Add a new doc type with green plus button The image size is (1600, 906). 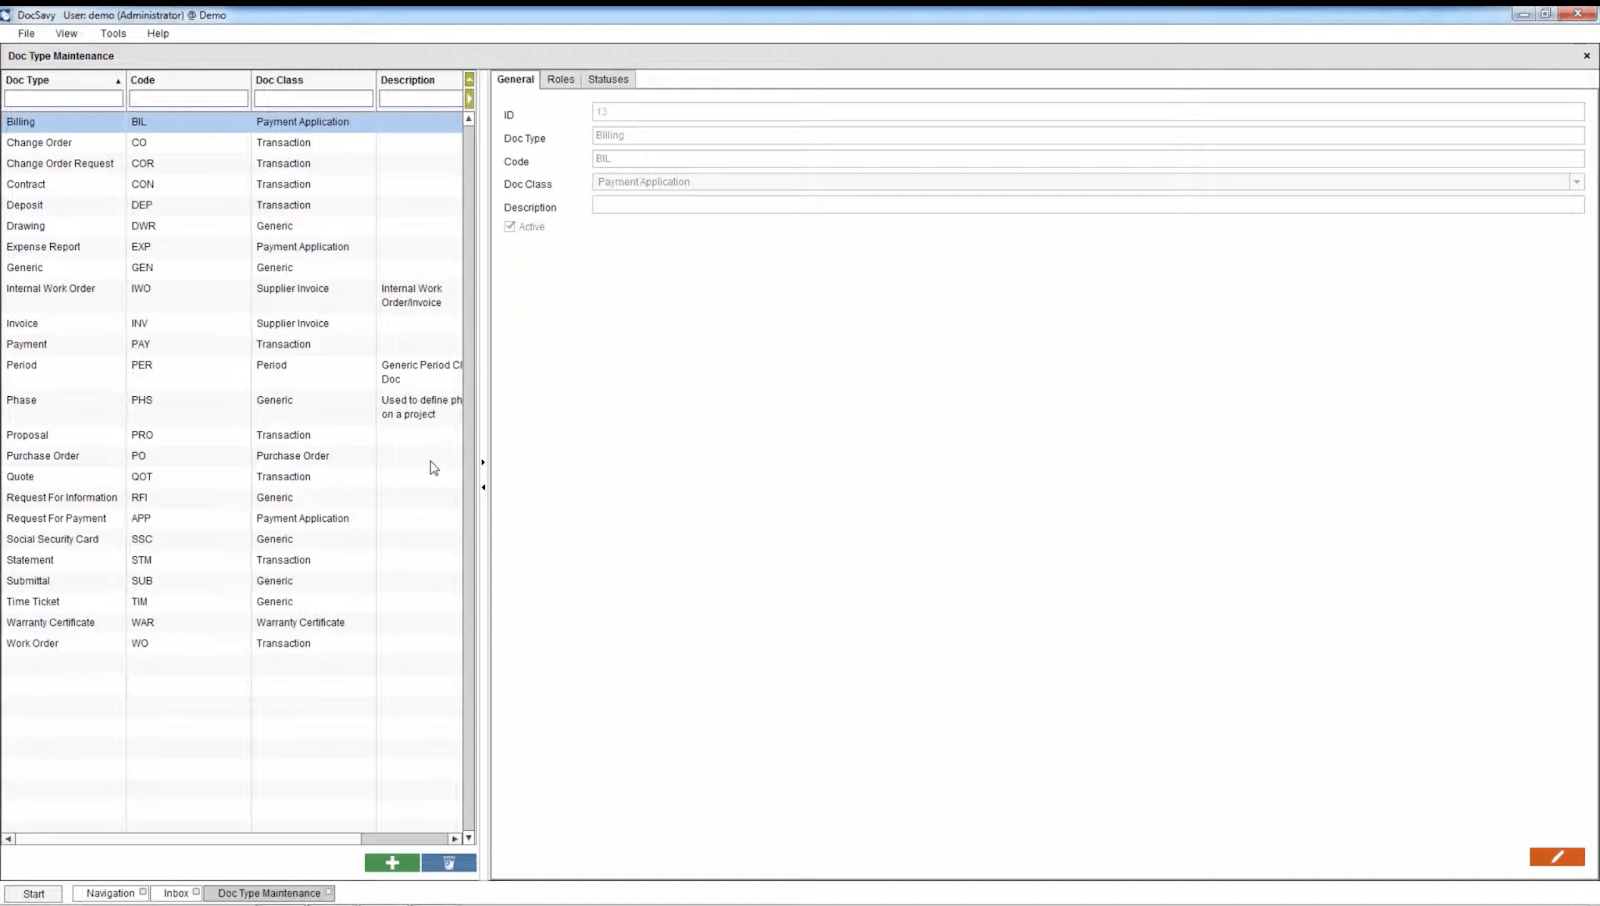point(392,862)
